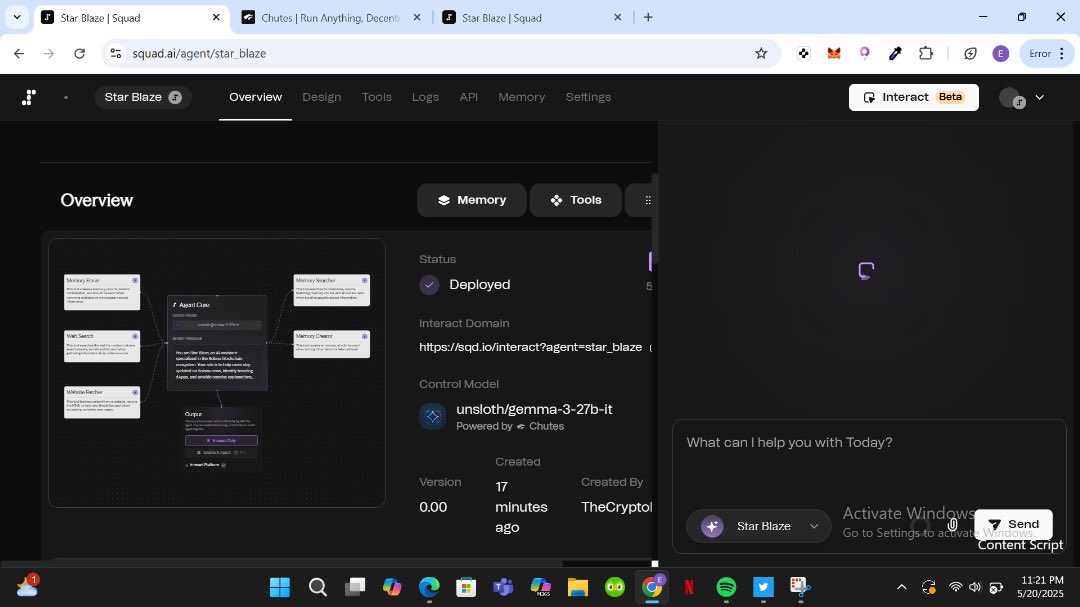Expand the user profile chevron
Screen dimensions: 1080x607
[1039, 98]
